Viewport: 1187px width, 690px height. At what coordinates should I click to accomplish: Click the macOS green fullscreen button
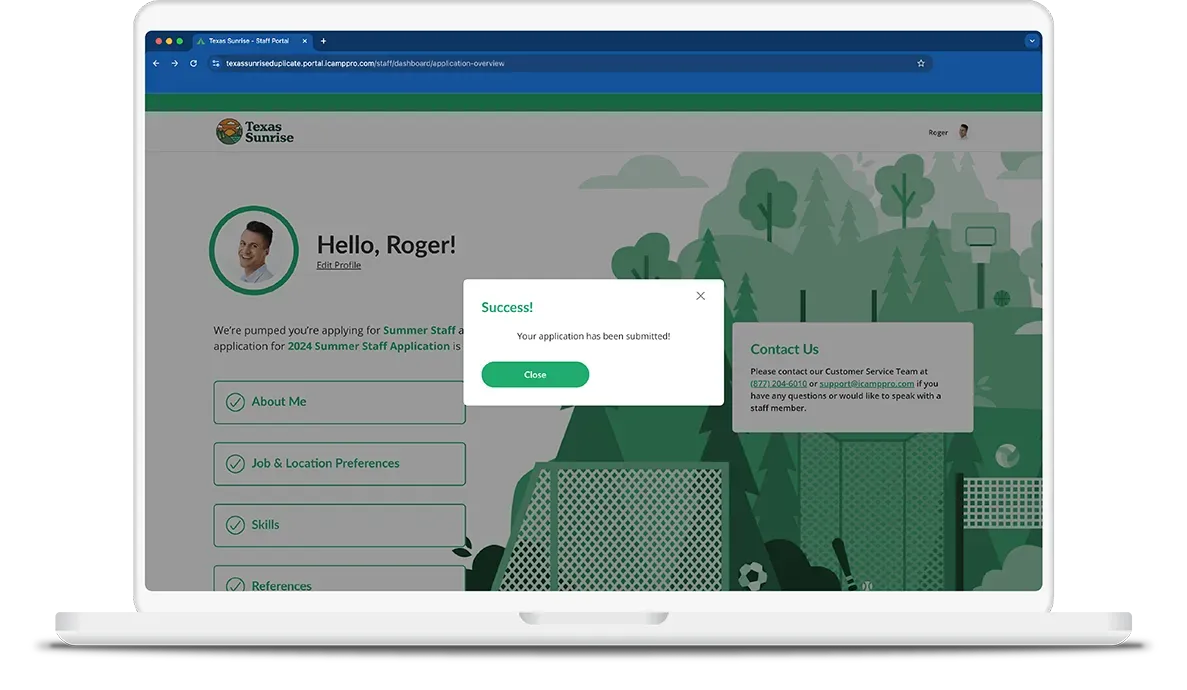pos(179,41)
